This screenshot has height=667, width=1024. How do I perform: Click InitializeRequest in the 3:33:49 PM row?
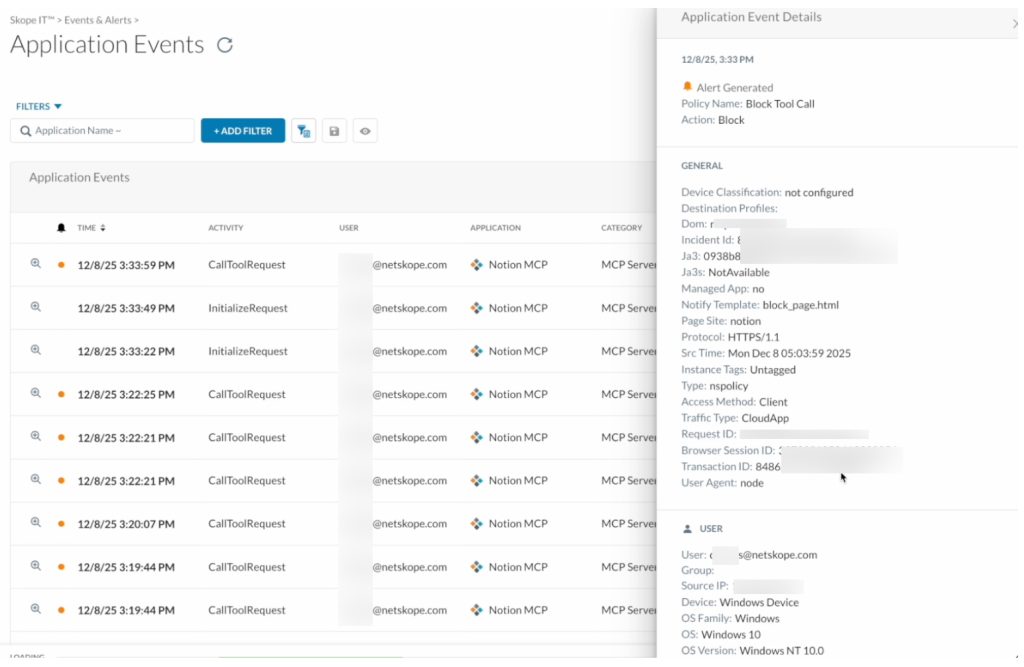[x=248, y=308]
